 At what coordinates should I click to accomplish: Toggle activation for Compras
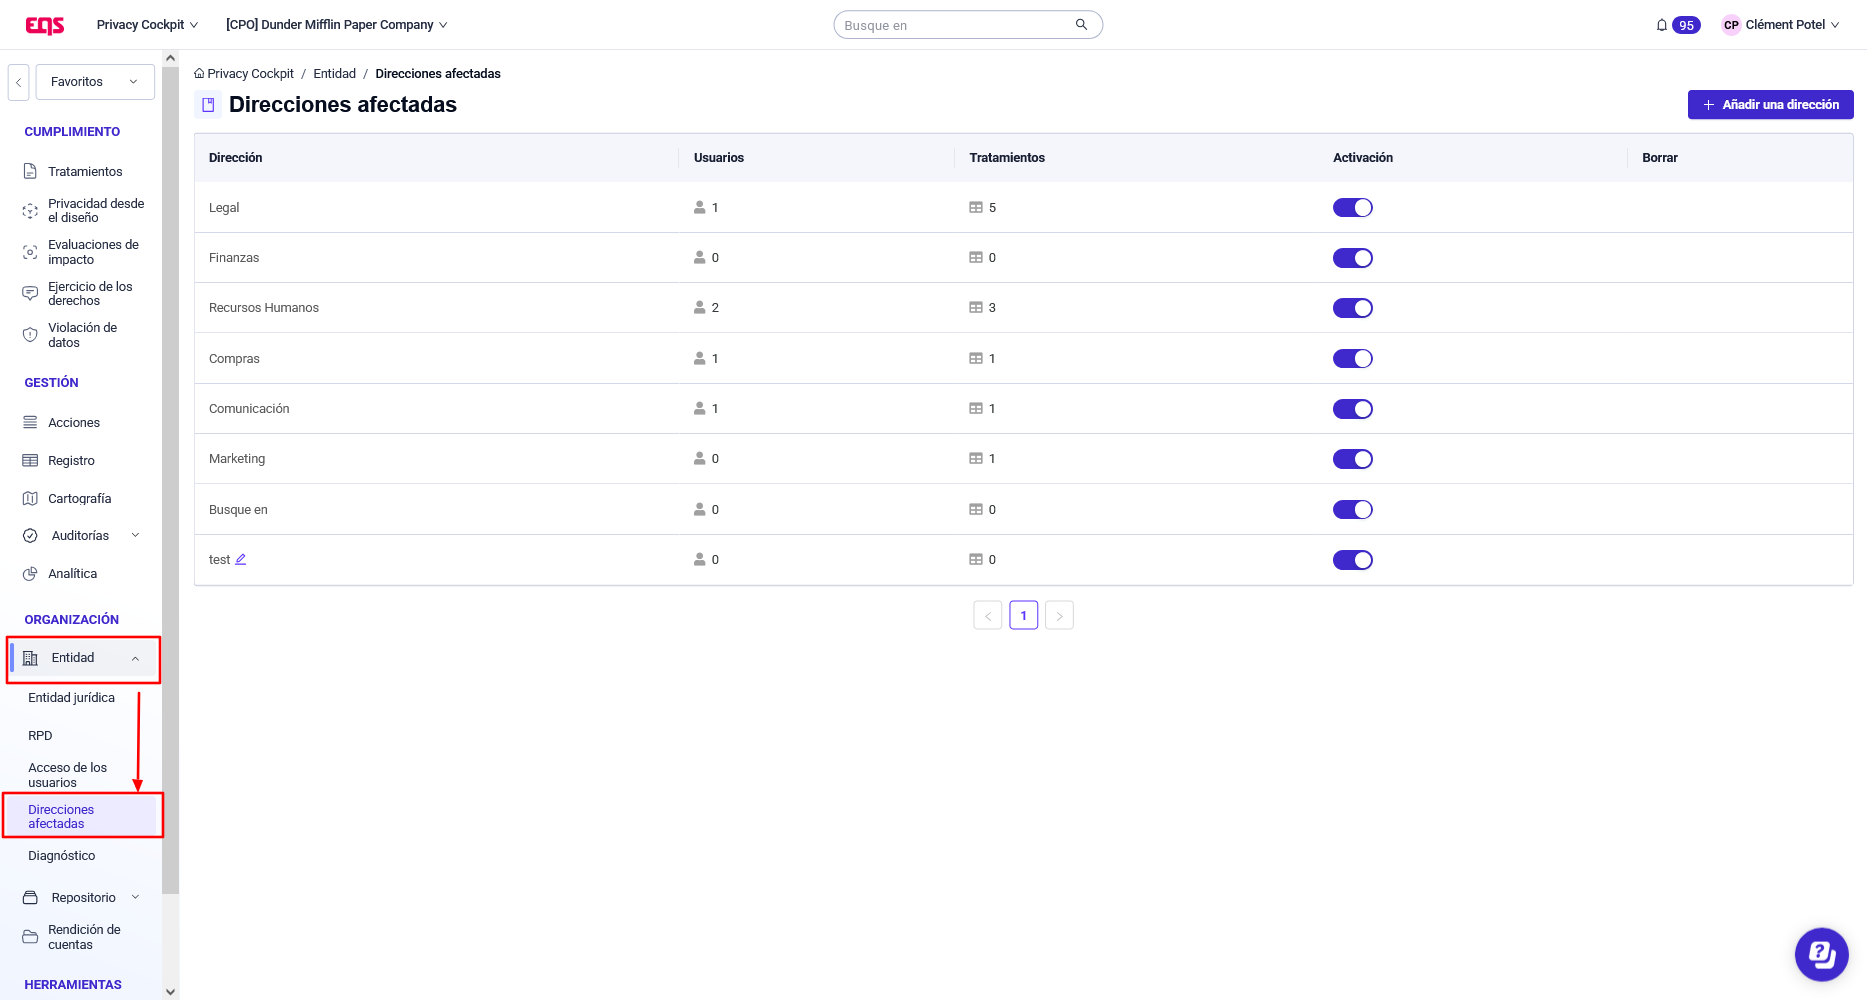point(1352,359)
